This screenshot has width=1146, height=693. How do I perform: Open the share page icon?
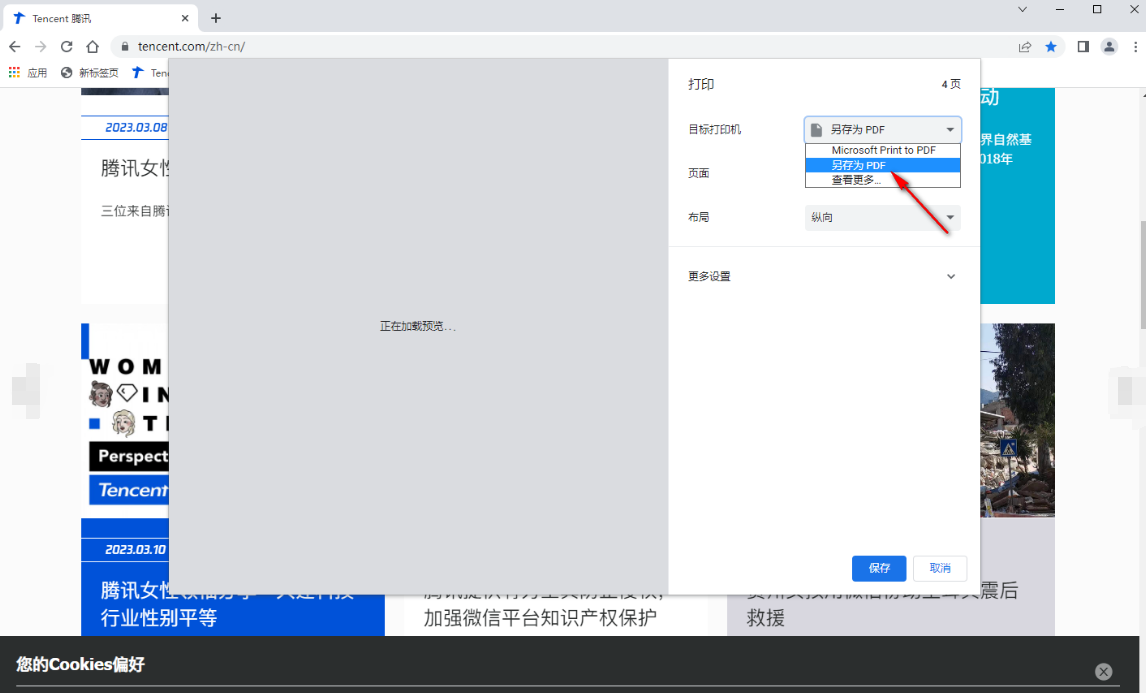1024,46
